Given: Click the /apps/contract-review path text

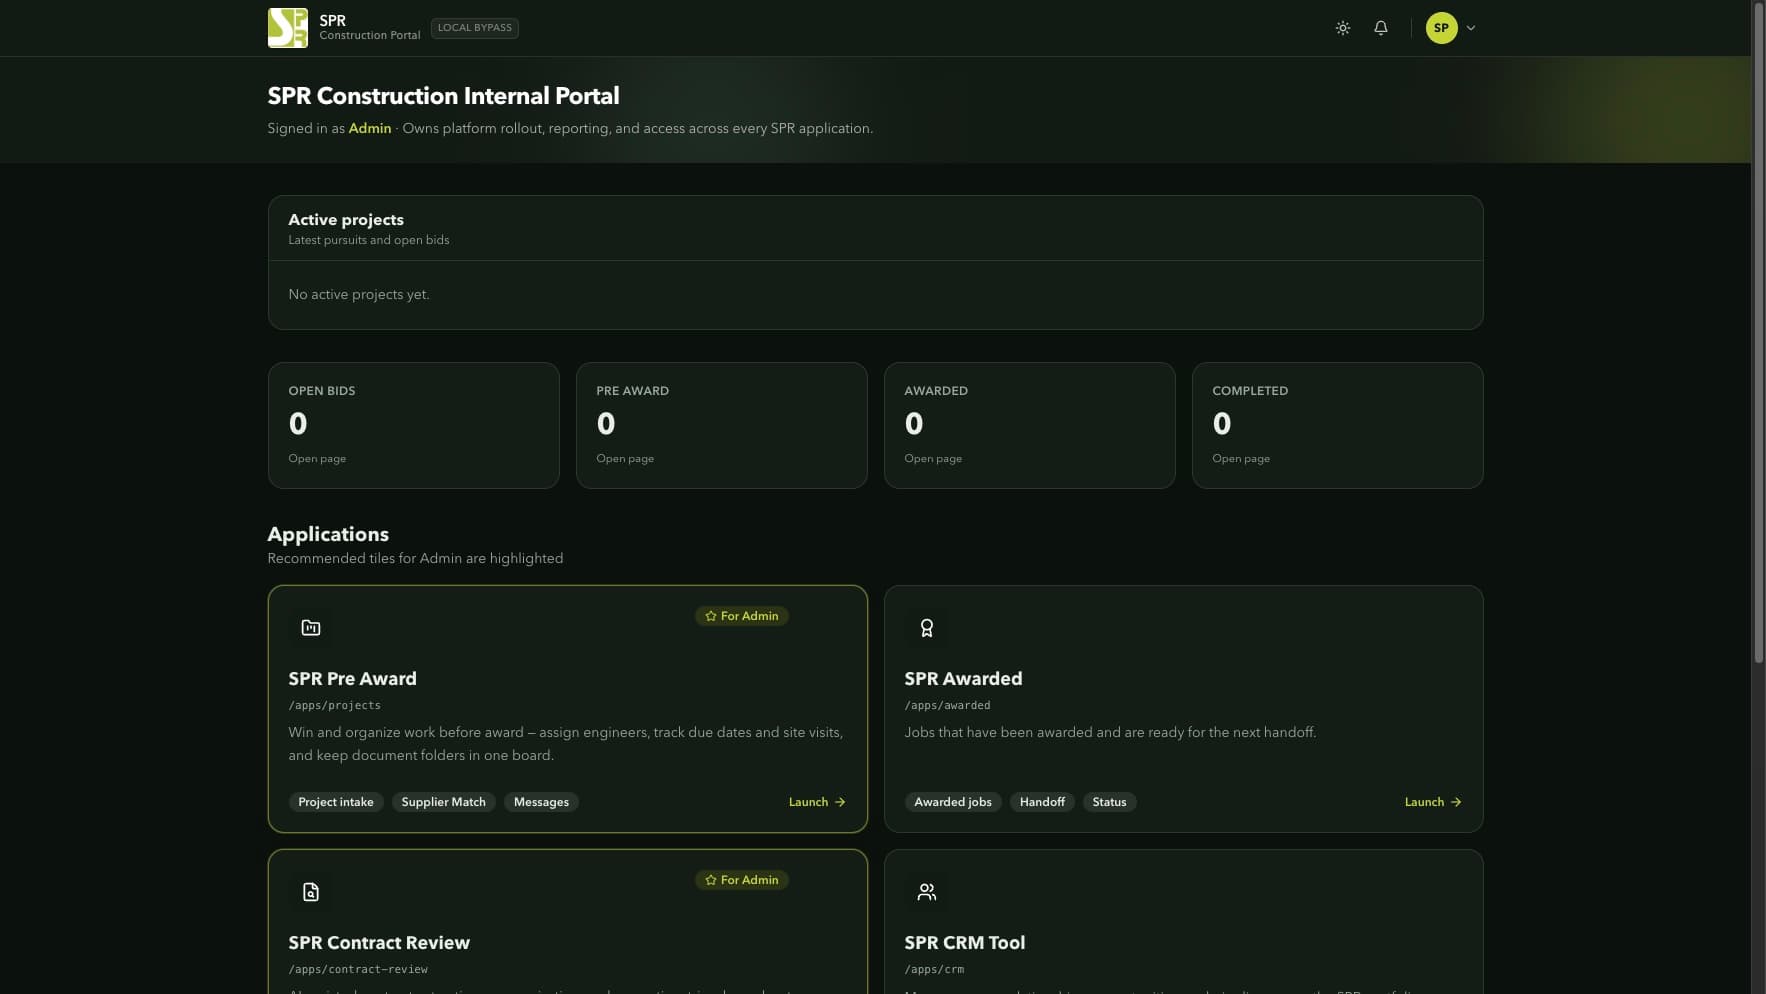Looking at the screenshot, I should [358, 970].
